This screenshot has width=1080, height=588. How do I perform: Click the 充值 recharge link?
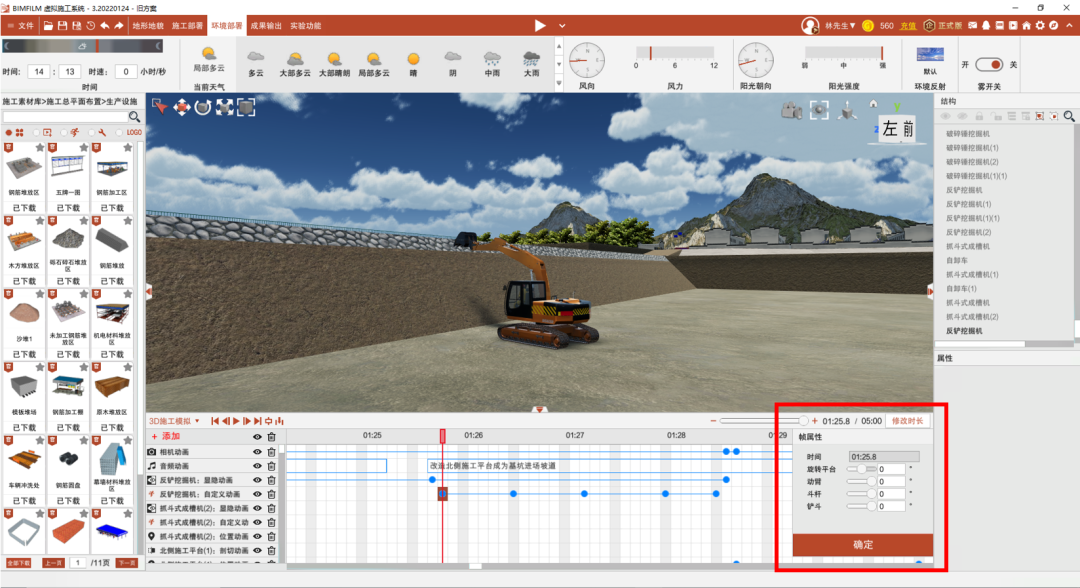tap(908, 25)
